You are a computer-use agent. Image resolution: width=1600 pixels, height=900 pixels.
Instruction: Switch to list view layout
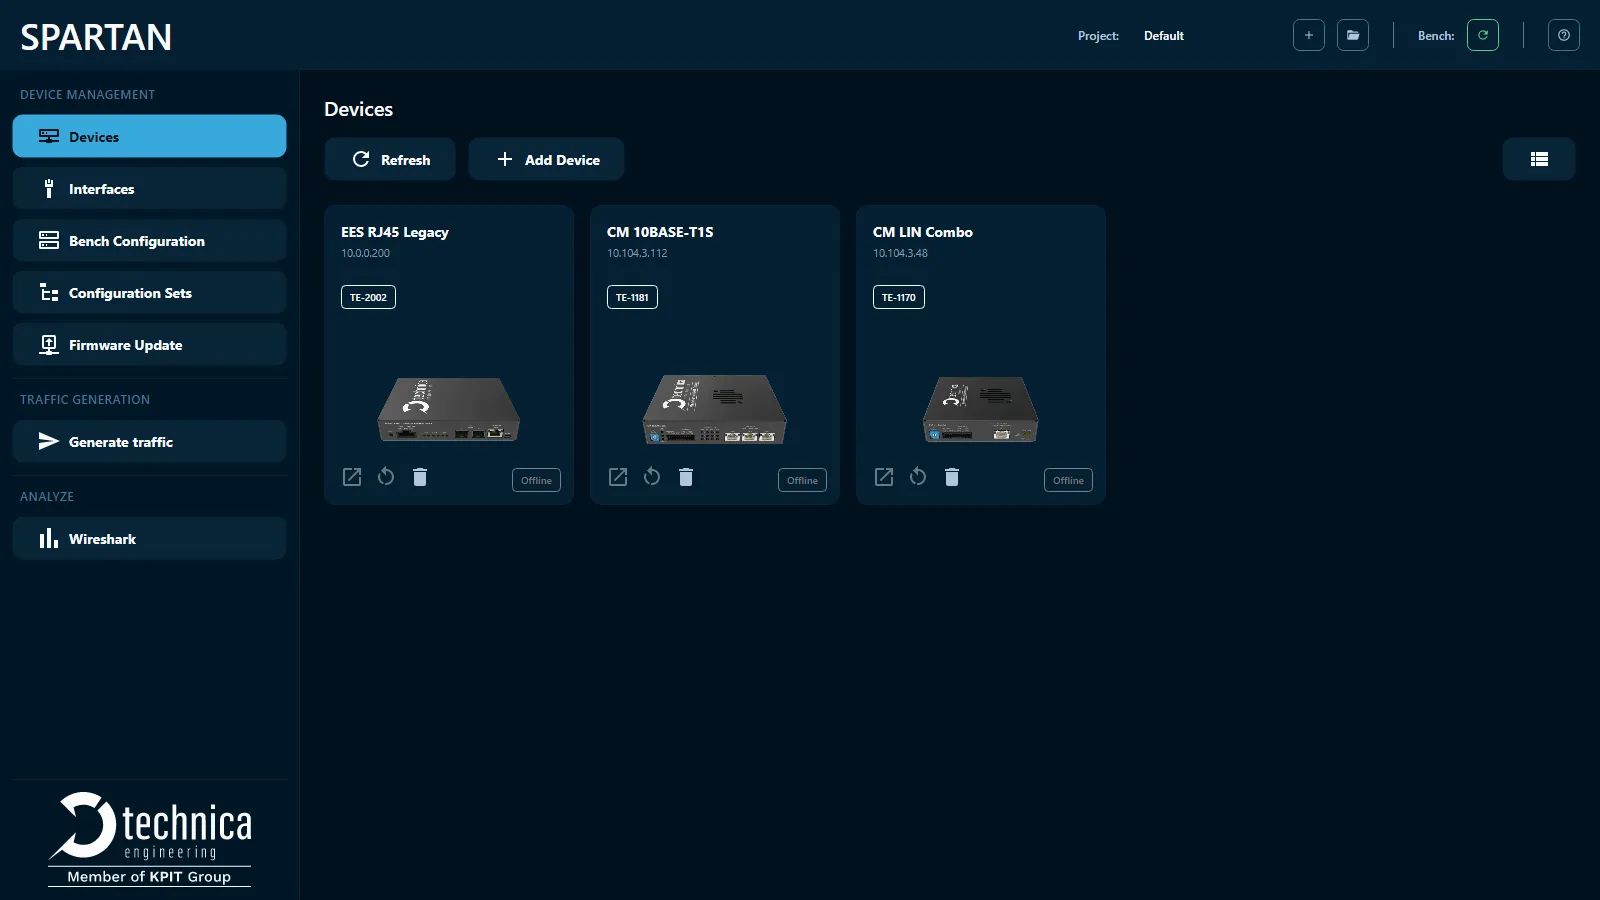(1539, 159)
